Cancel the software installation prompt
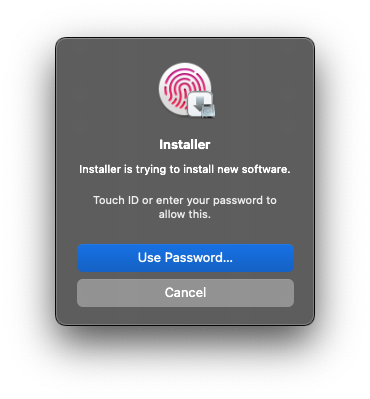The image size is (370, 399). (x=185, y=293)
